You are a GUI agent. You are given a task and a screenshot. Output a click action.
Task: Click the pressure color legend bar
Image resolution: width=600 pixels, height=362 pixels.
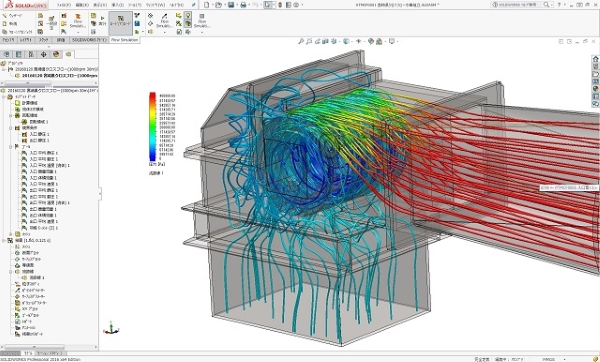coord(152,127)
